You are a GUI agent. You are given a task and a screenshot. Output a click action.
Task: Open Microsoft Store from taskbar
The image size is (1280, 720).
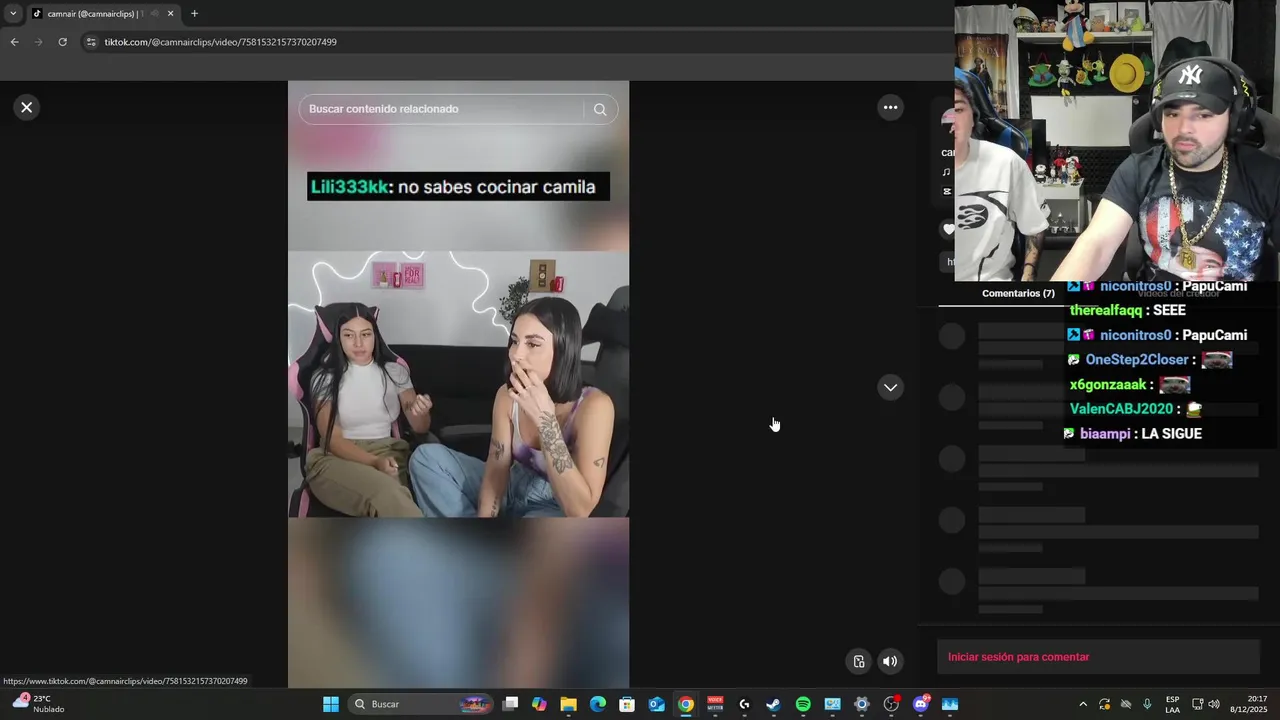pyautogui.click(x=627, y=704)
